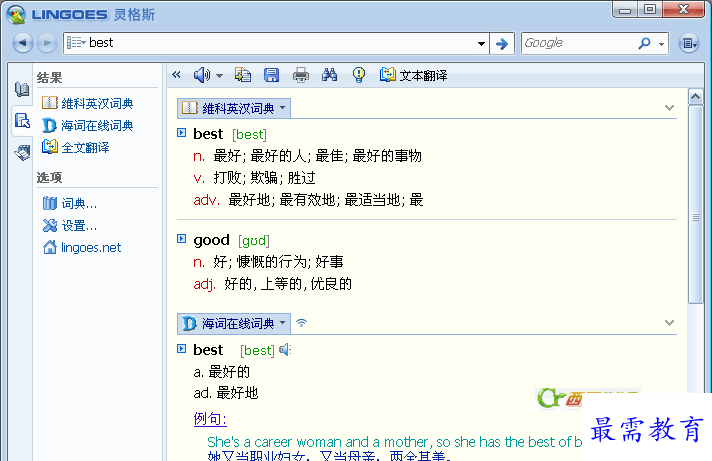Go back with the navigation back arrow
Viewport: 712px width, 461px height.
(x=23, y=43)
